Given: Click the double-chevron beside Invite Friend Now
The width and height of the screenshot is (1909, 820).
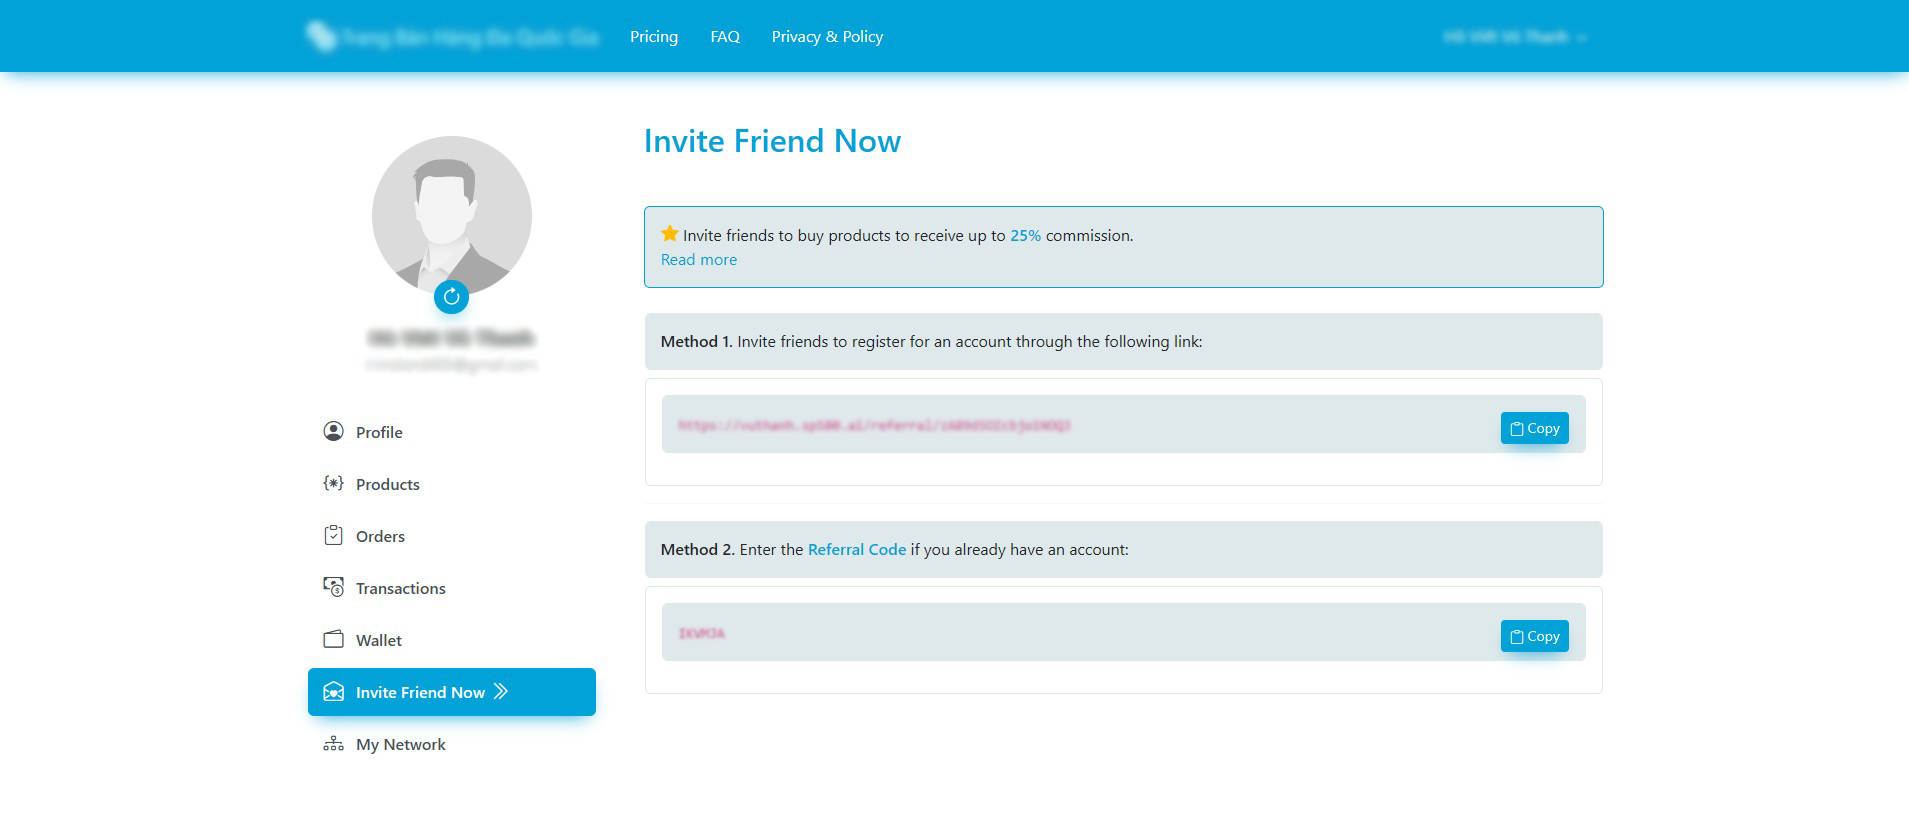Looking at the screenshot, I should point(501,691).
